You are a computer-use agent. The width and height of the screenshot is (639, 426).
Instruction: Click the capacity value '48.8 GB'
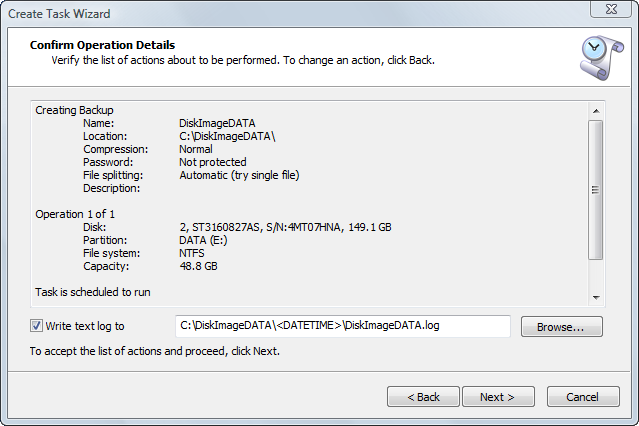198,266
